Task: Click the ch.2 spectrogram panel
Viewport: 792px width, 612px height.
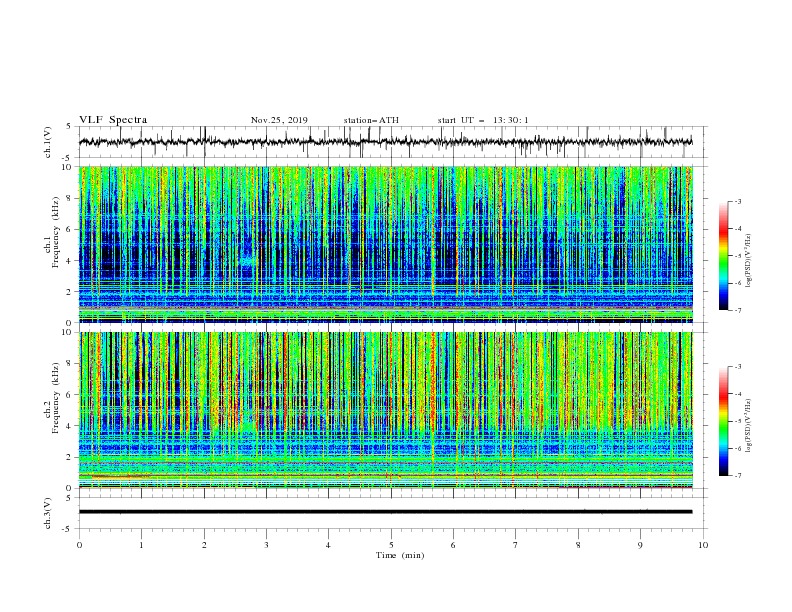Action: pyautogui.click(x=385, y=410)
